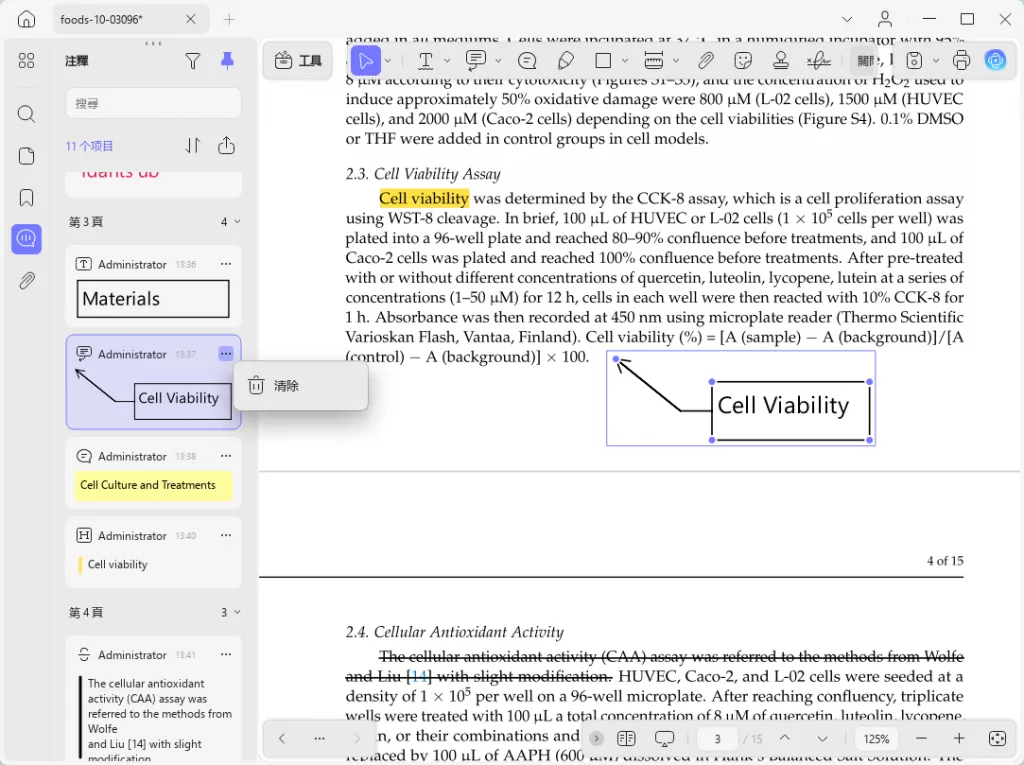Print the document

tap(961, 61)
